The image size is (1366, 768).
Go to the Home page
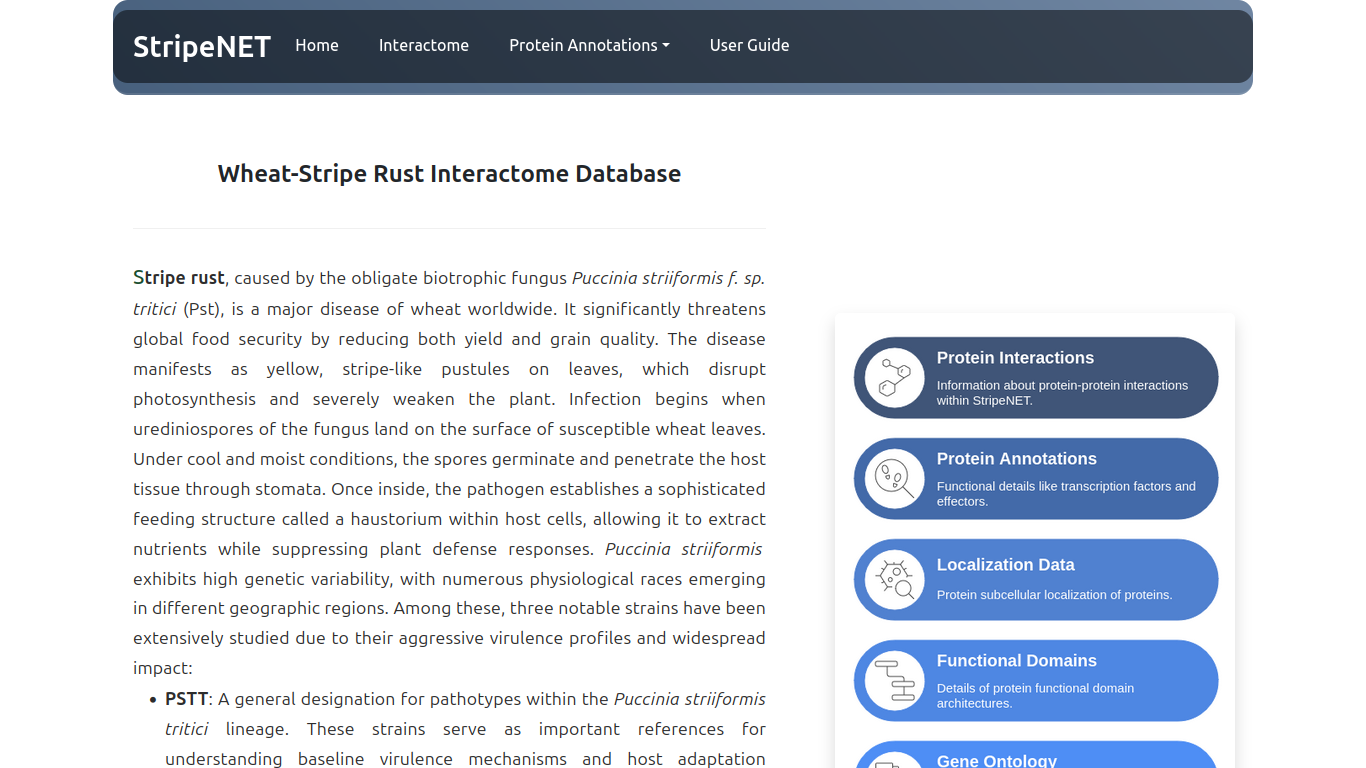tap(317, 45)
